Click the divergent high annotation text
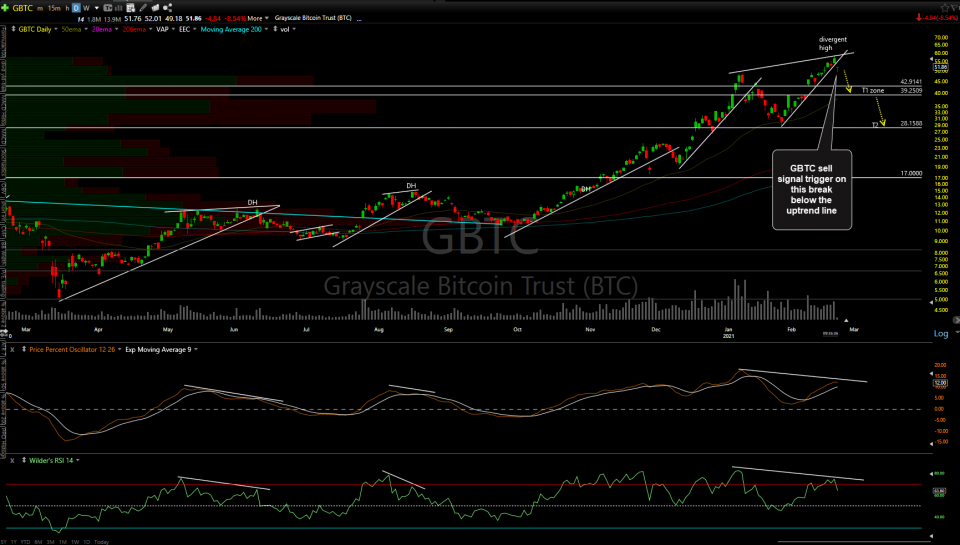The height and width of the screenshot is (545, 960). 833,43
